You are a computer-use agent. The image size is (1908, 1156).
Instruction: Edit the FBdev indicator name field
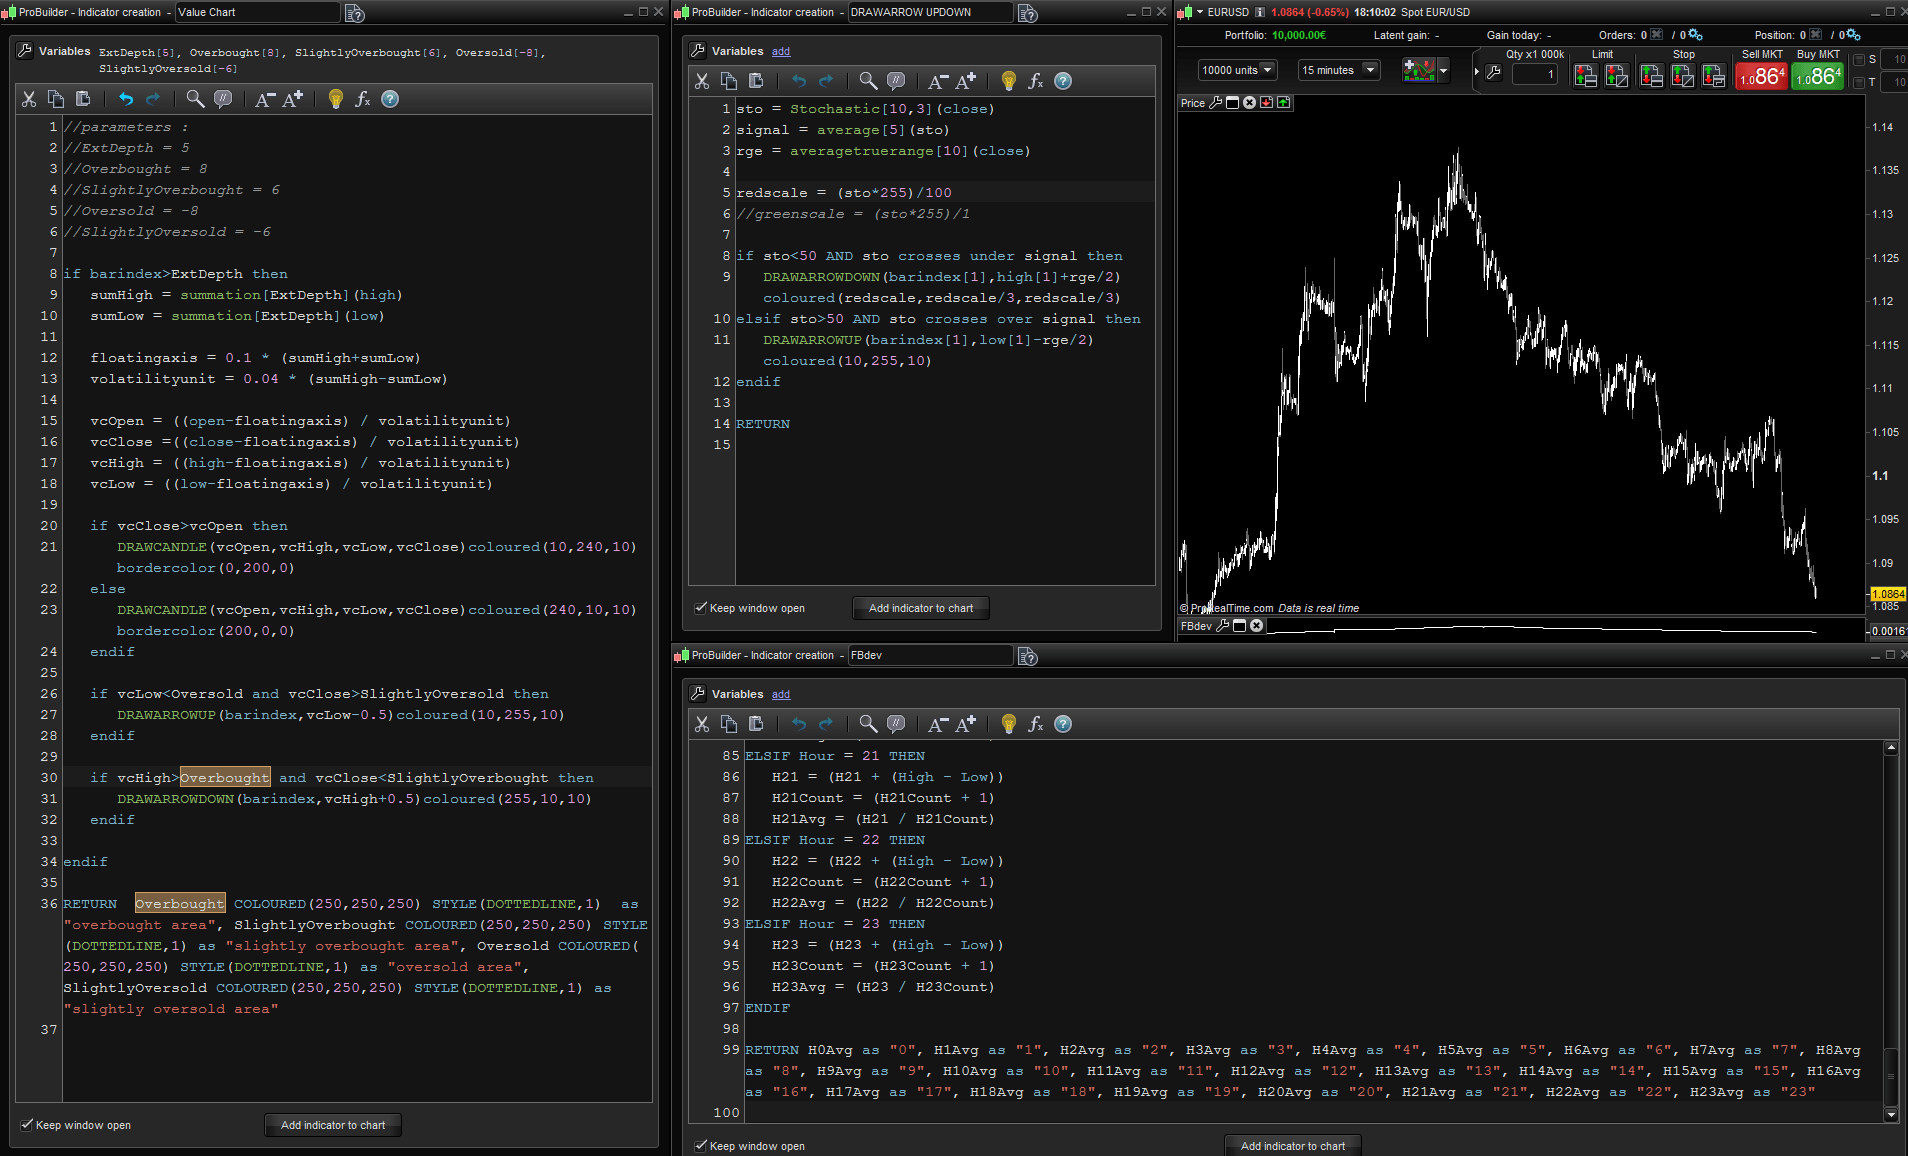point(930,655)
